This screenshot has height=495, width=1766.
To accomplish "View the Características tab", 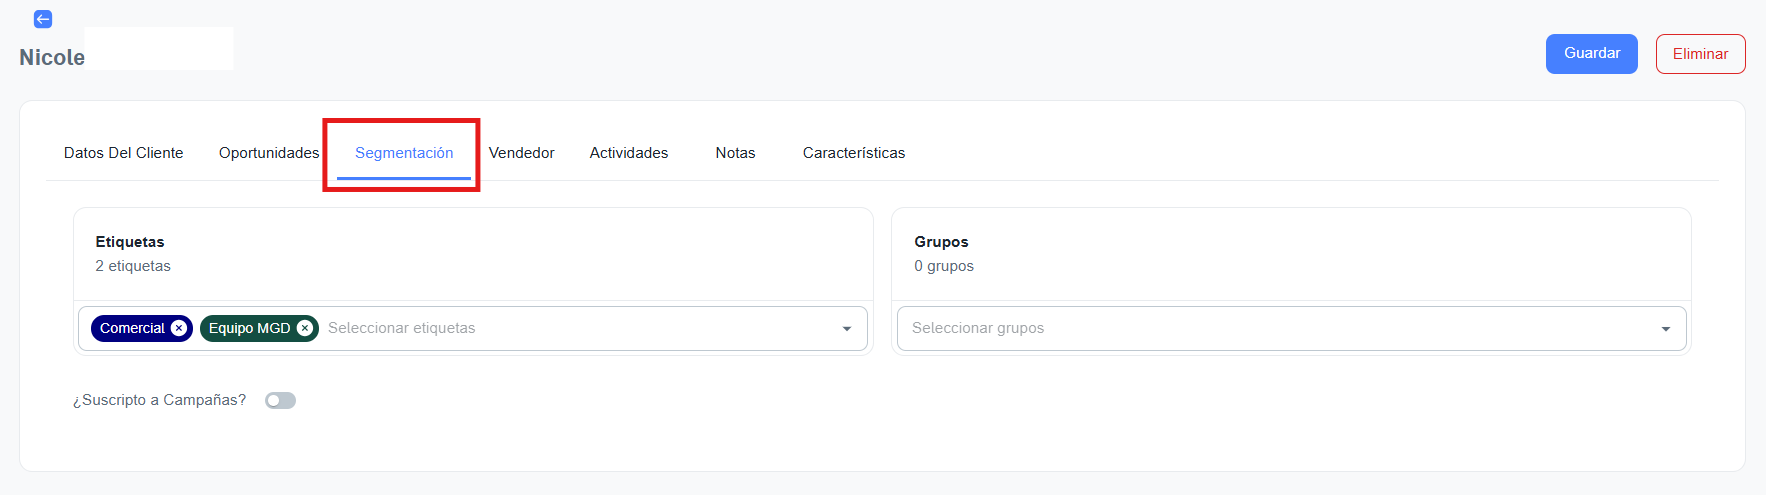I will pos(853,153).
